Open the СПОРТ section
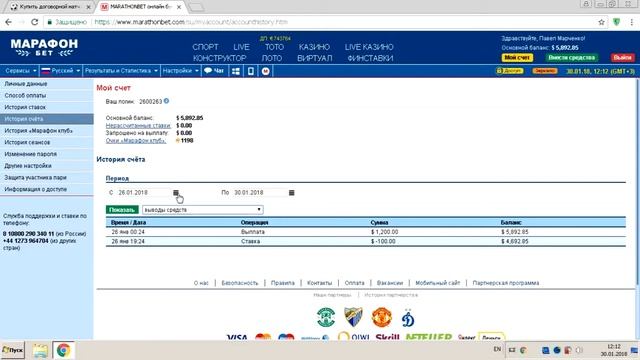640x360 pixels. (205, 47)
